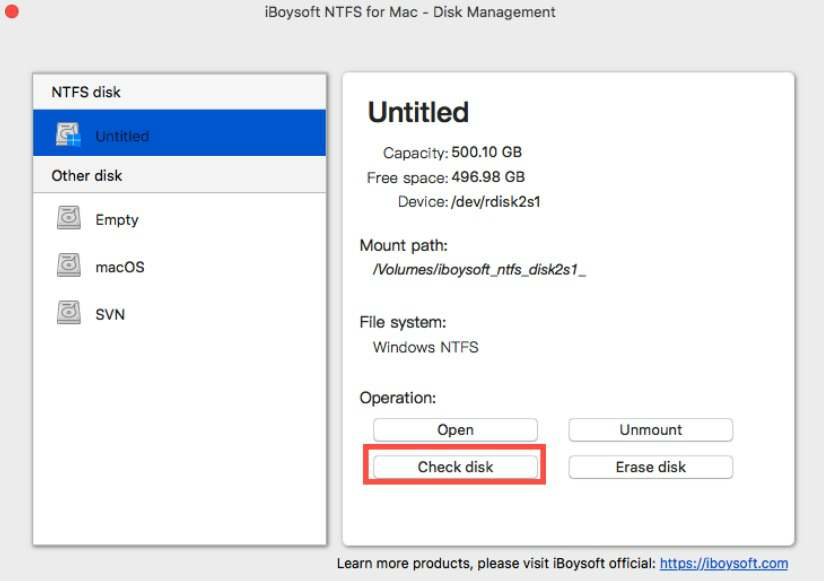Image resolution: width=824 pixels, height=581 pixels.
Task: Visit the iboysoft.com link
Action: (x=724, y=563)
